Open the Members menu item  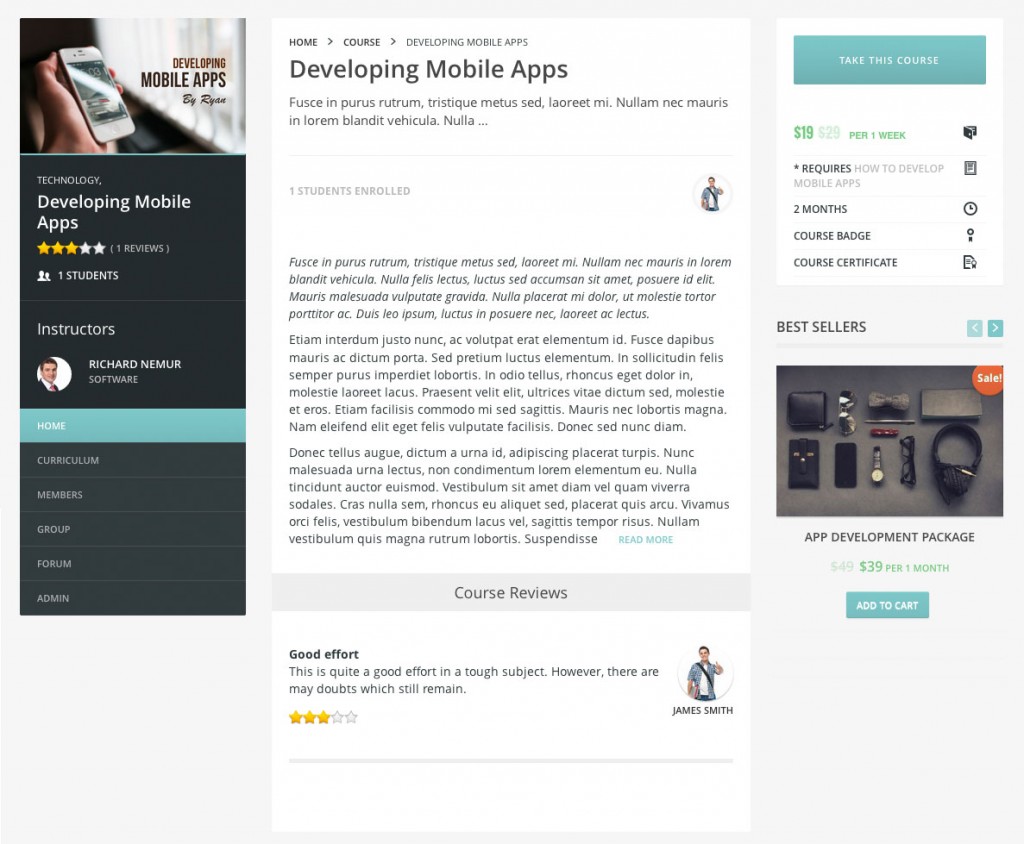60,495
